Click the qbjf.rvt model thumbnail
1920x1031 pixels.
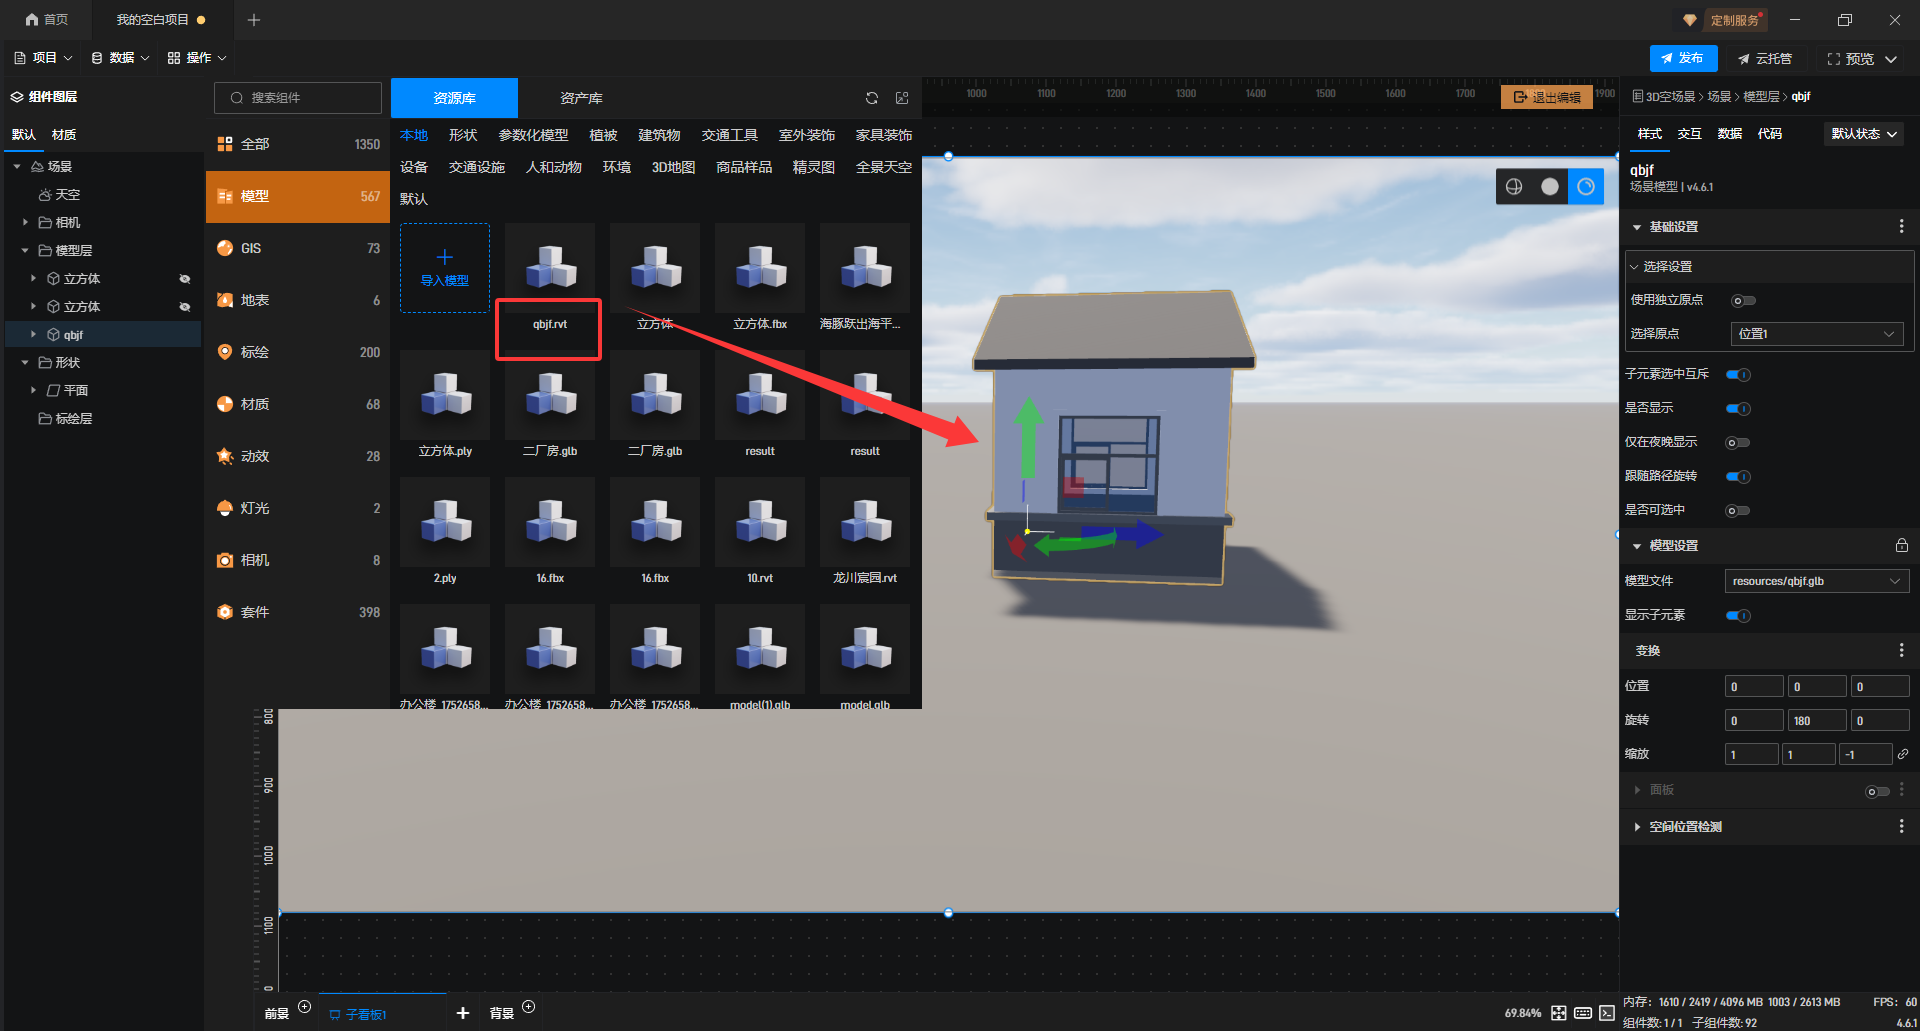(549, 270)
